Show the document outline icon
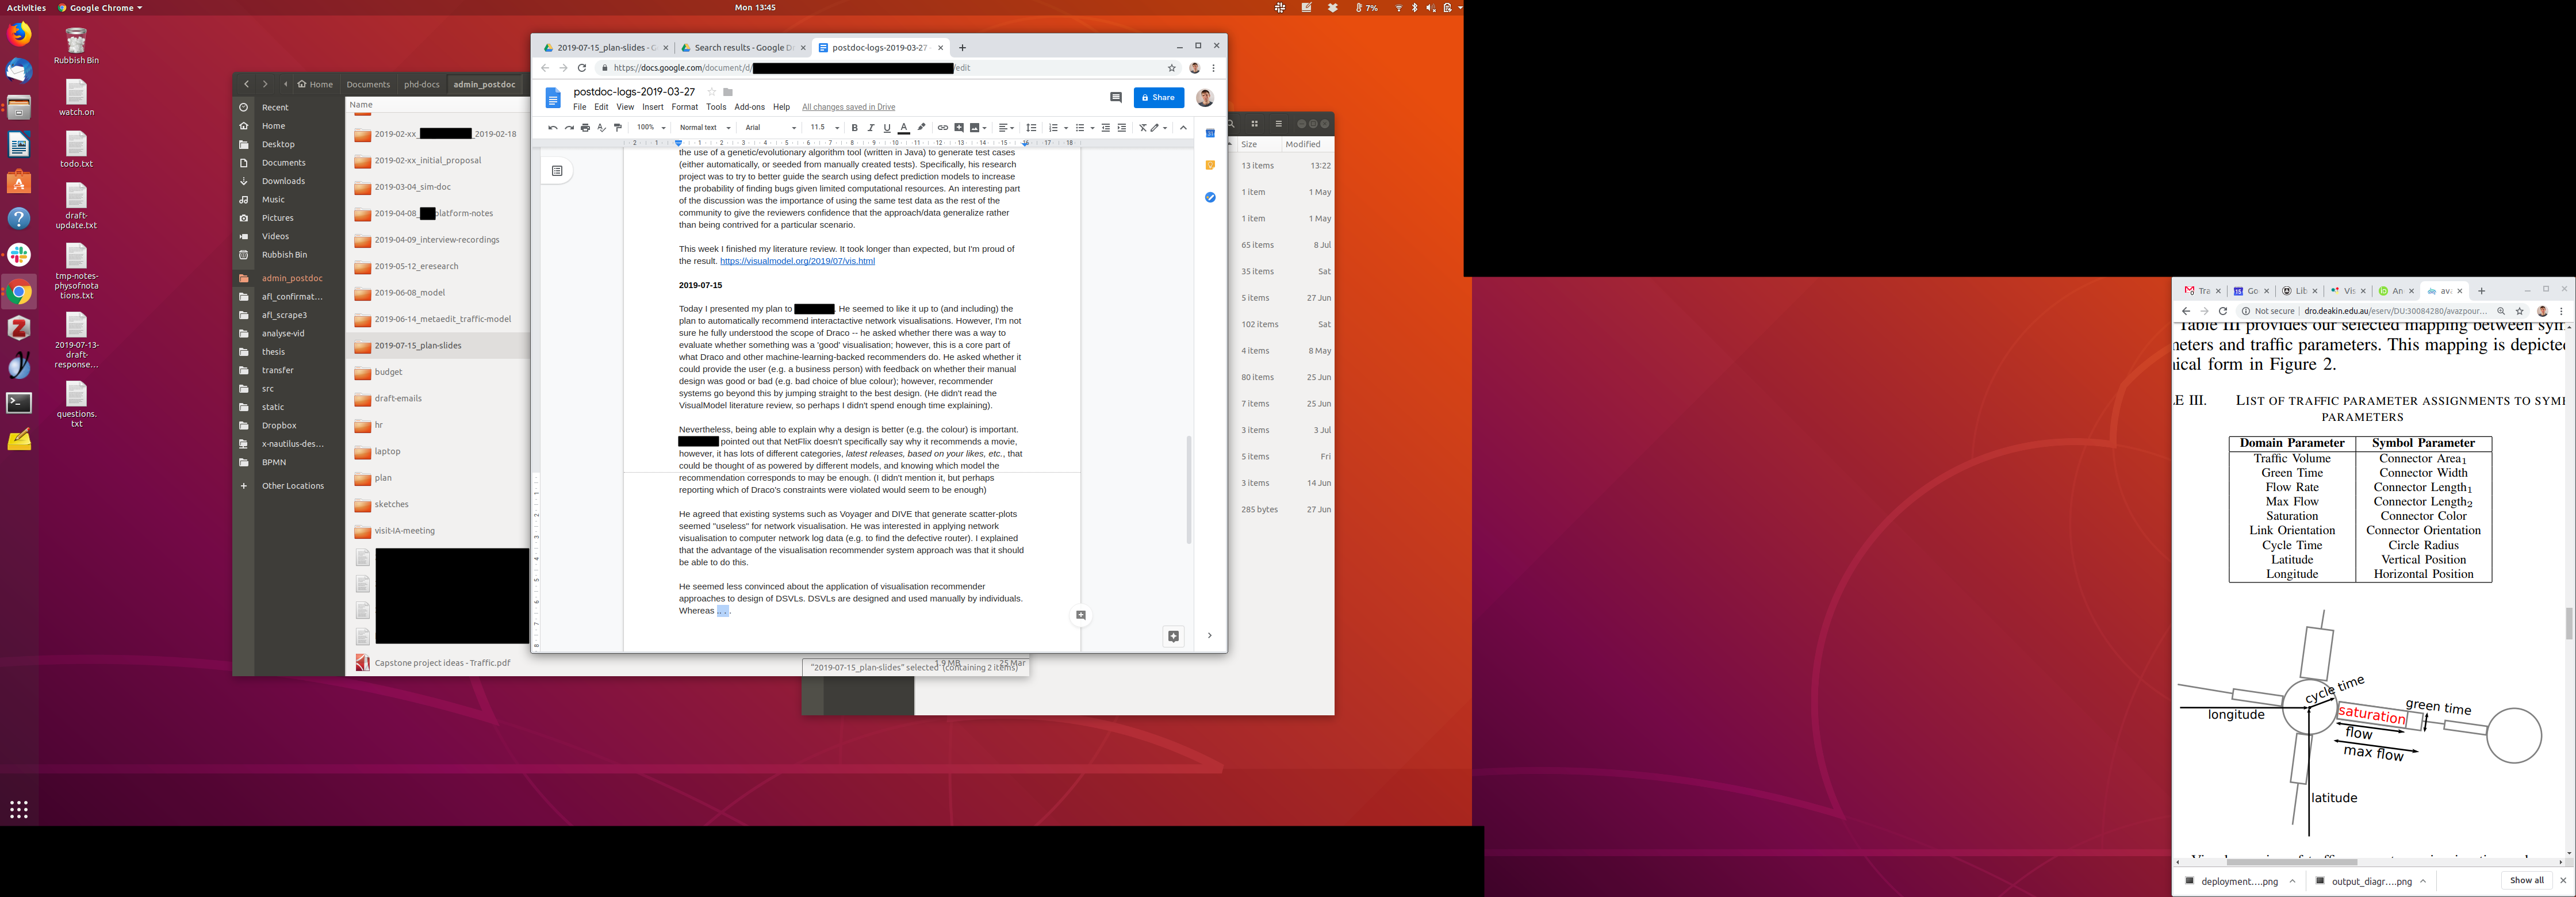Image resolution: width=2576 pixels, height=897 pixels. [557, 171]
